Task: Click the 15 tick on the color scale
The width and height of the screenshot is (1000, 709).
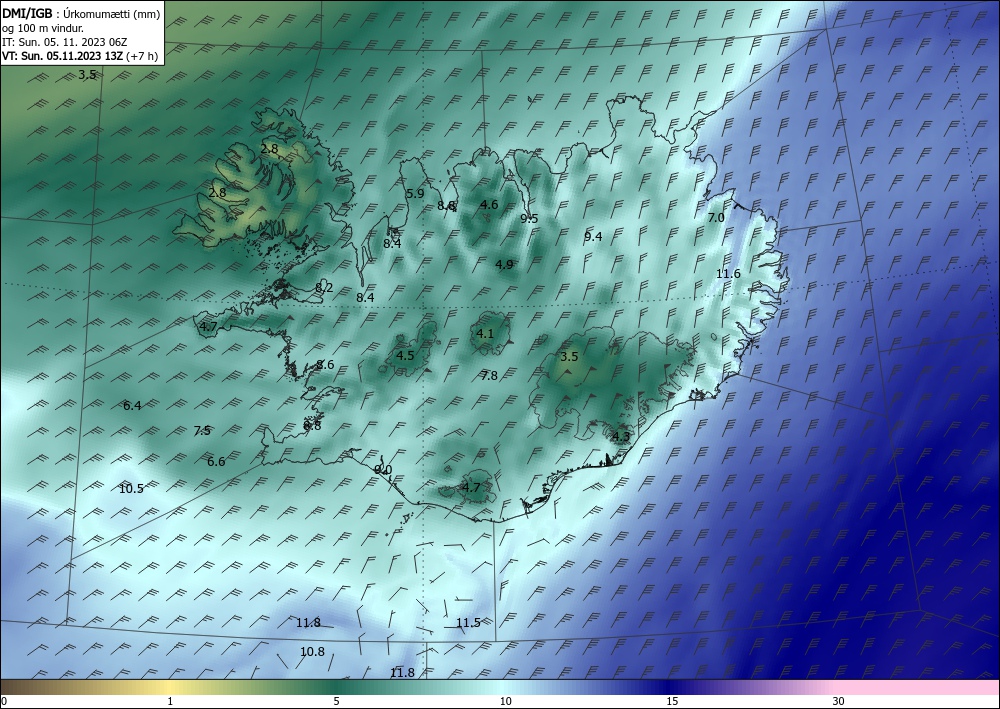Action: (672, 701)
